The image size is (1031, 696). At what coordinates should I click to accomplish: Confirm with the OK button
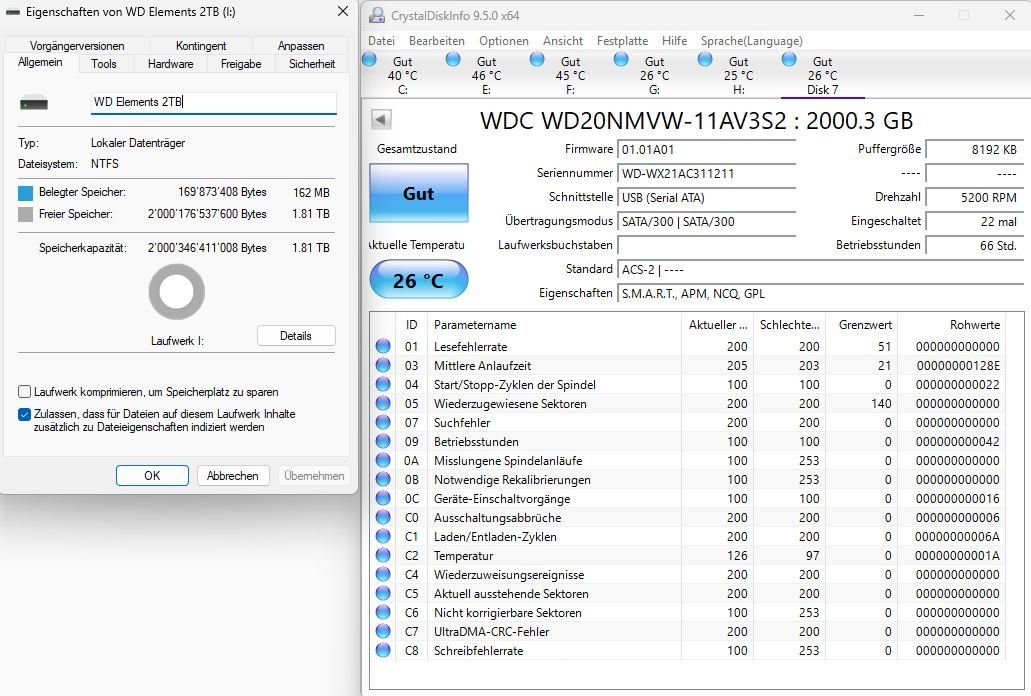pos(152,475)
